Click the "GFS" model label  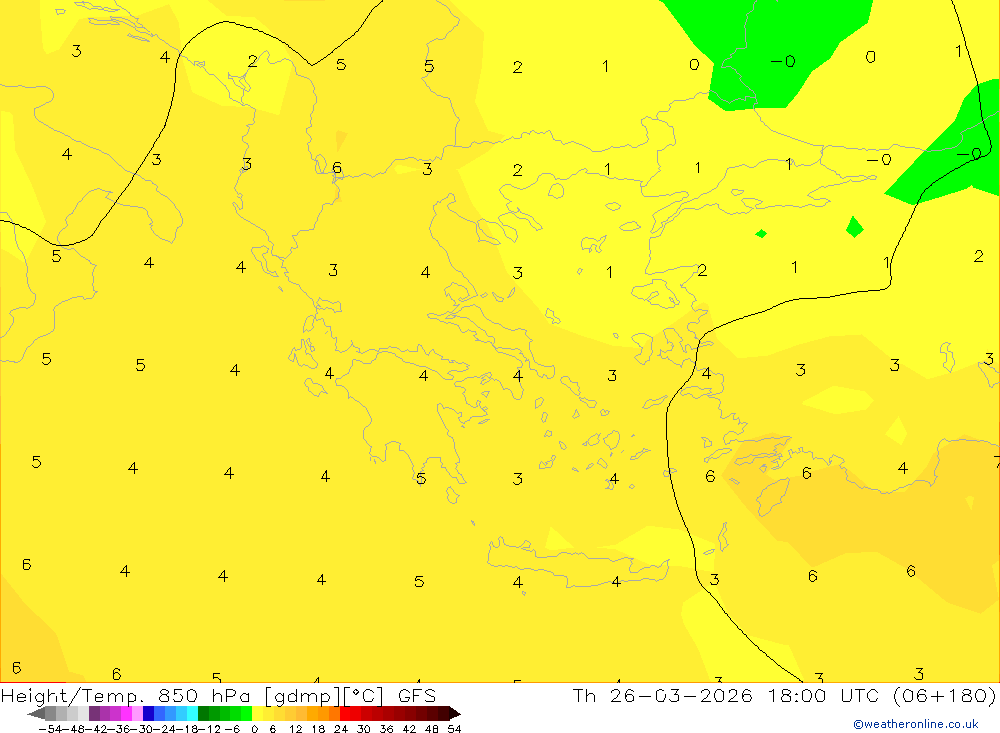click(416, 695)
